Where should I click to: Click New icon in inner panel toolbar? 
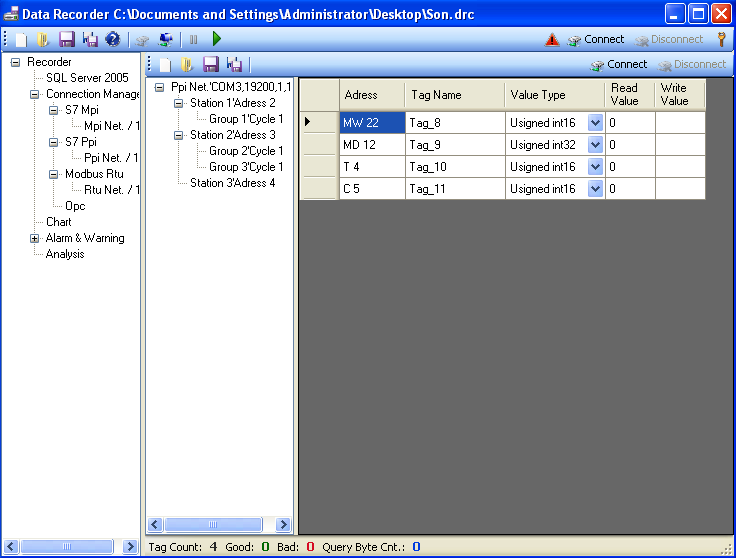165,64
